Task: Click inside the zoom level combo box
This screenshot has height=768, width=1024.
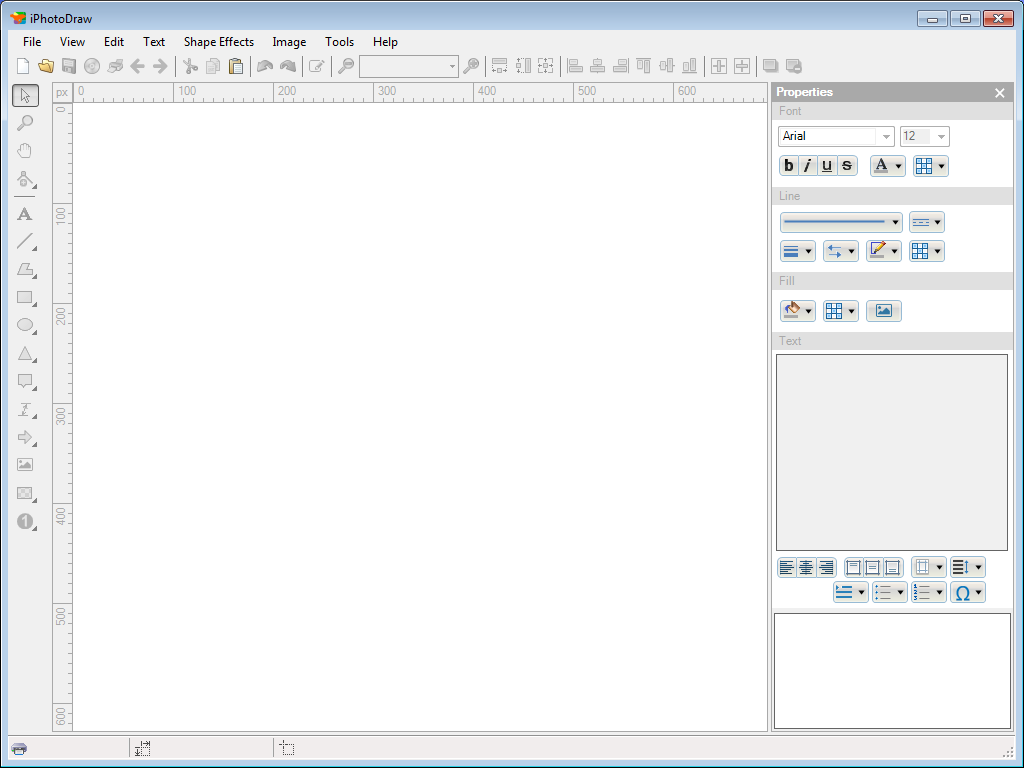Action: (x=404, y=66)
